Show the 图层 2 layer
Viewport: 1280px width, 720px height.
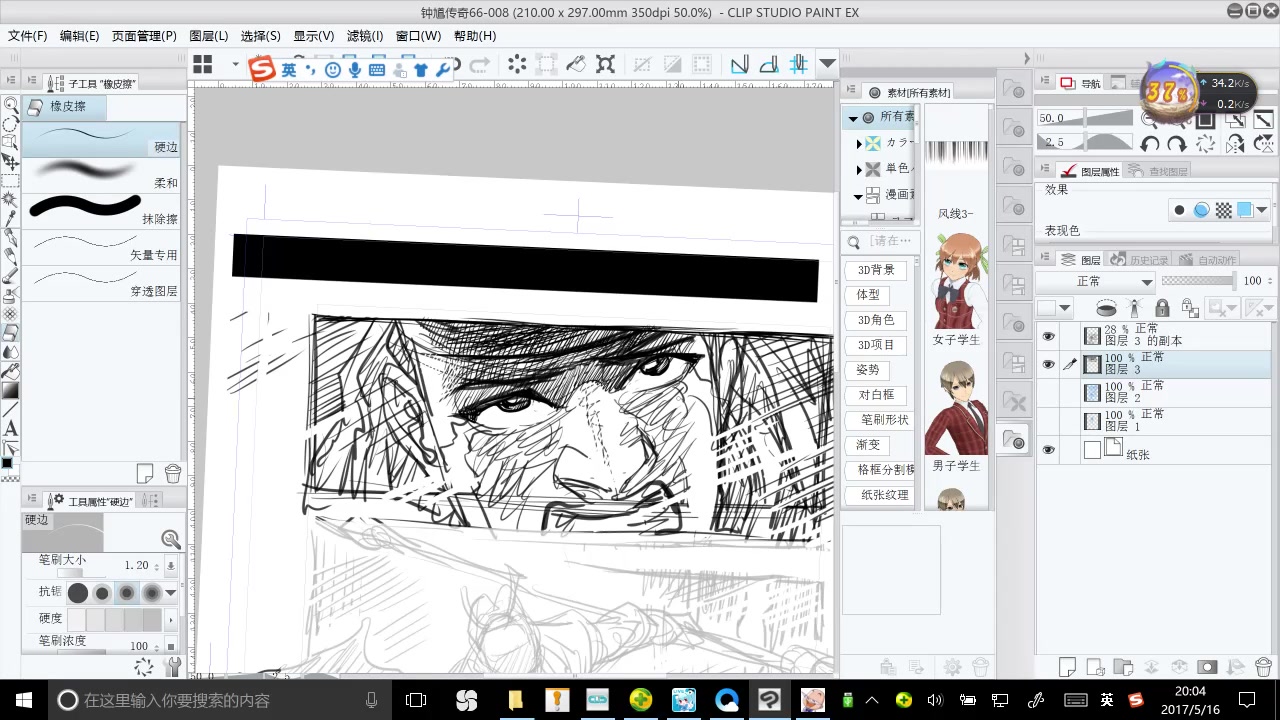coord(1048,393)
